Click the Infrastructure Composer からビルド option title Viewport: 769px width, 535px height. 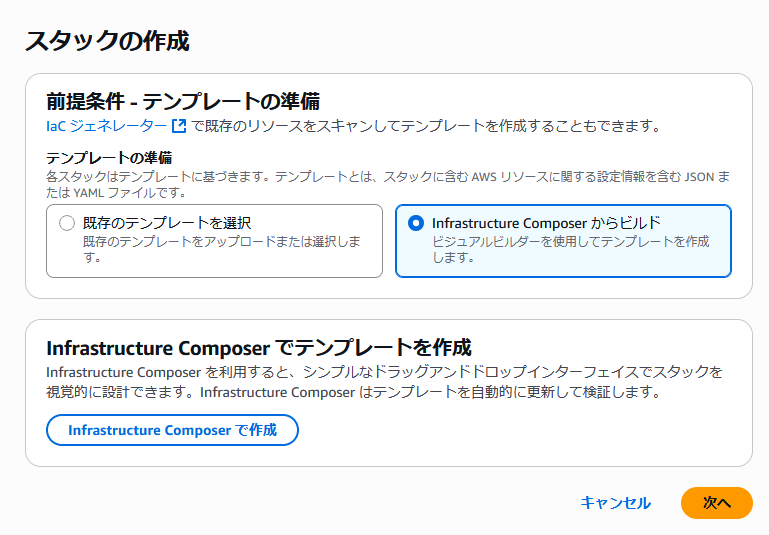pyautogui.click(x=546, y=222)
